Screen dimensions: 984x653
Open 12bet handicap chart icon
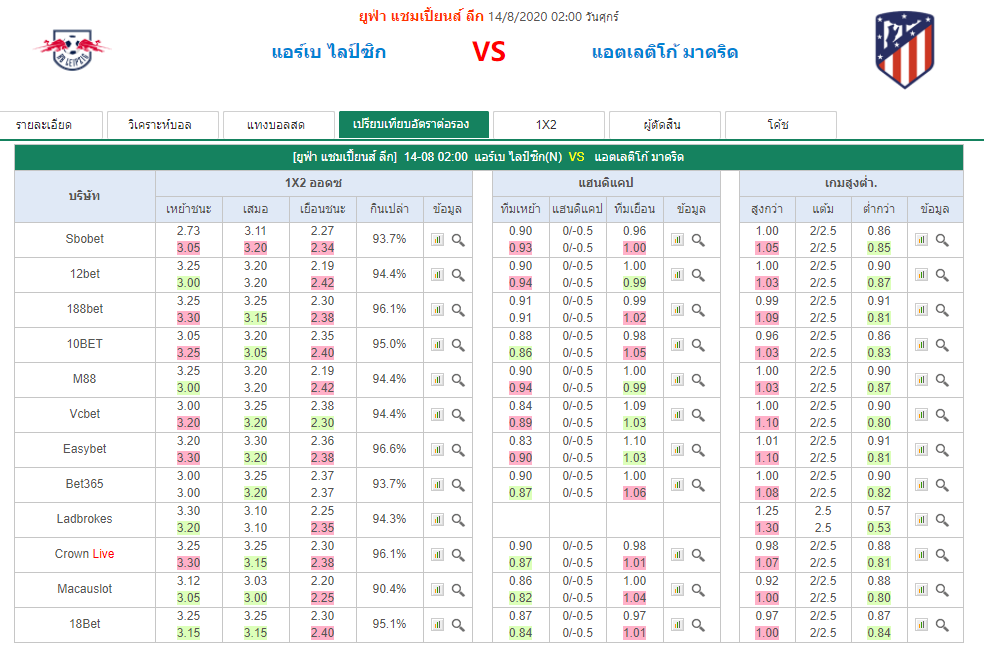pos(677,275)
